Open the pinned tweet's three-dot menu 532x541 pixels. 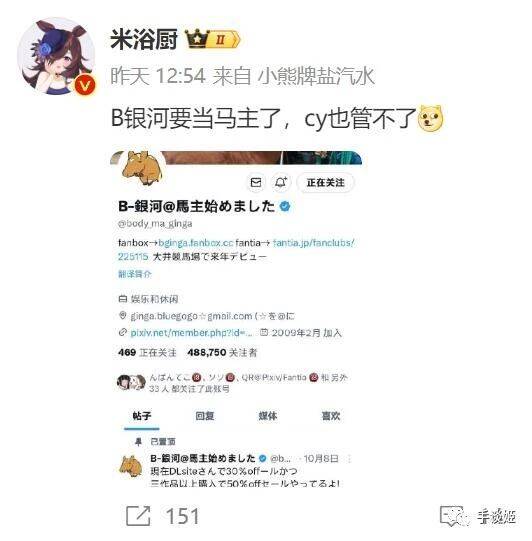click(x=349, y=459)
